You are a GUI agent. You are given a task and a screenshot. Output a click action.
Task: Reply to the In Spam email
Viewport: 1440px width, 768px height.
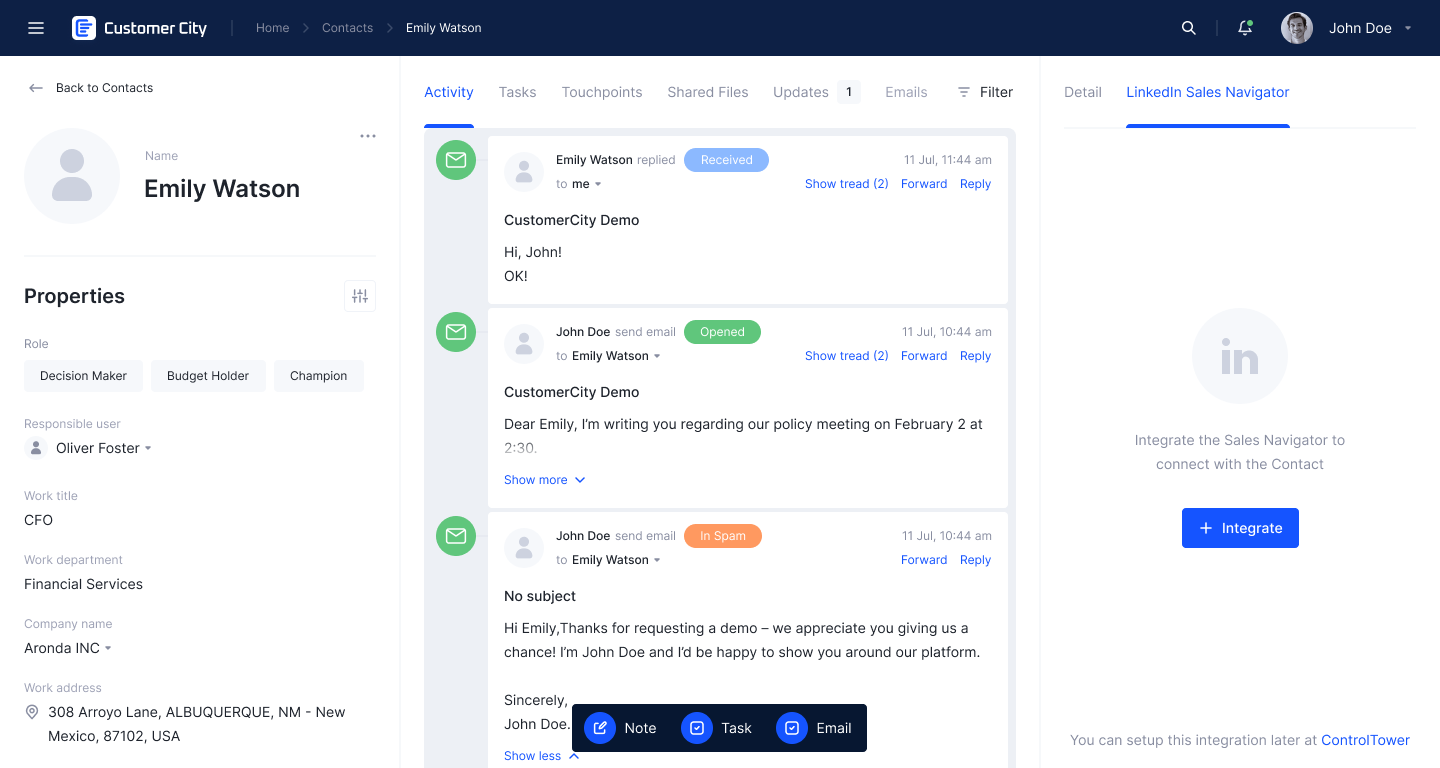click(975, 560)
